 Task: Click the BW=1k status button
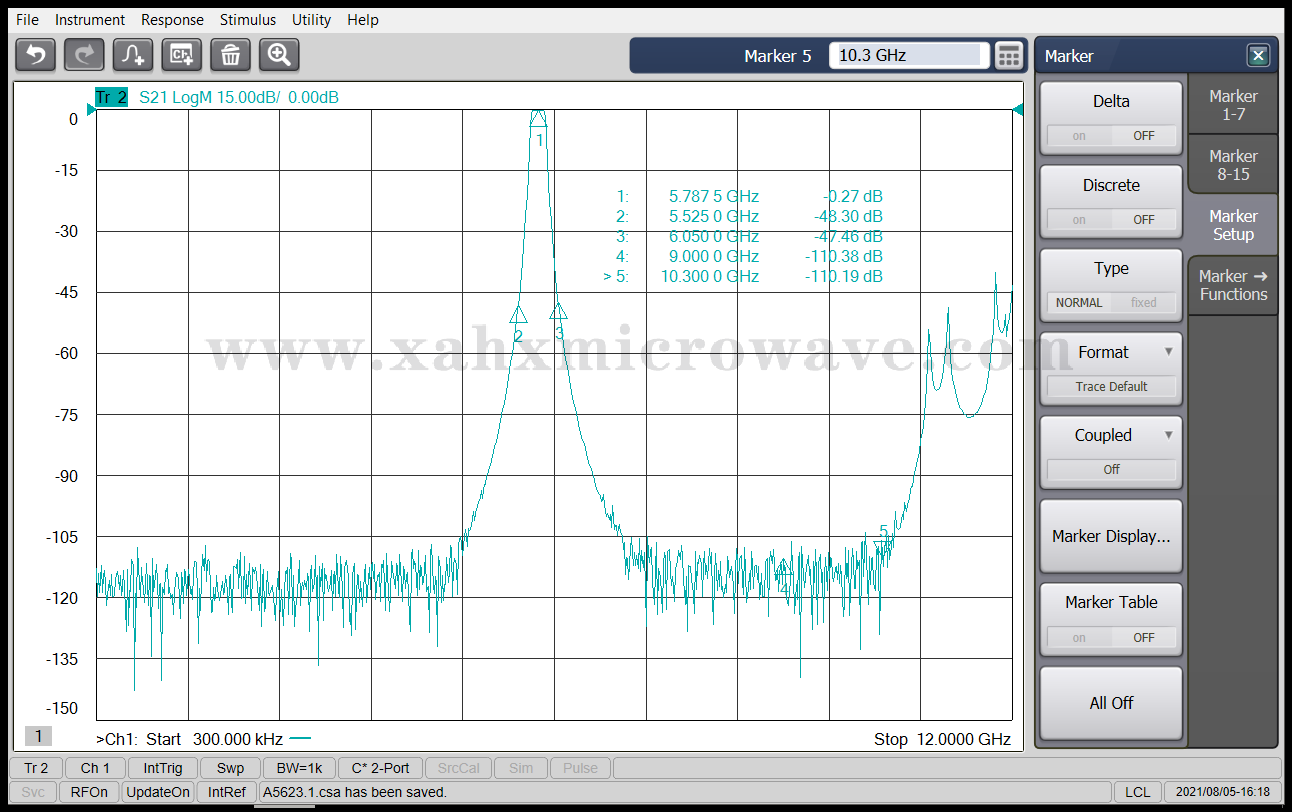point(299,768)
